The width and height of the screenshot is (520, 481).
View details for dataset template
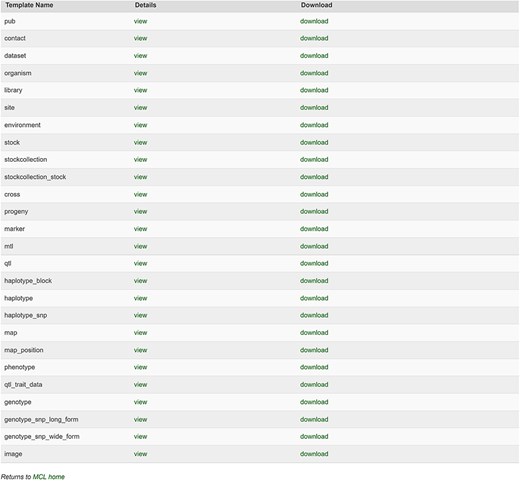pyautogui.click(x=140, y=56)
